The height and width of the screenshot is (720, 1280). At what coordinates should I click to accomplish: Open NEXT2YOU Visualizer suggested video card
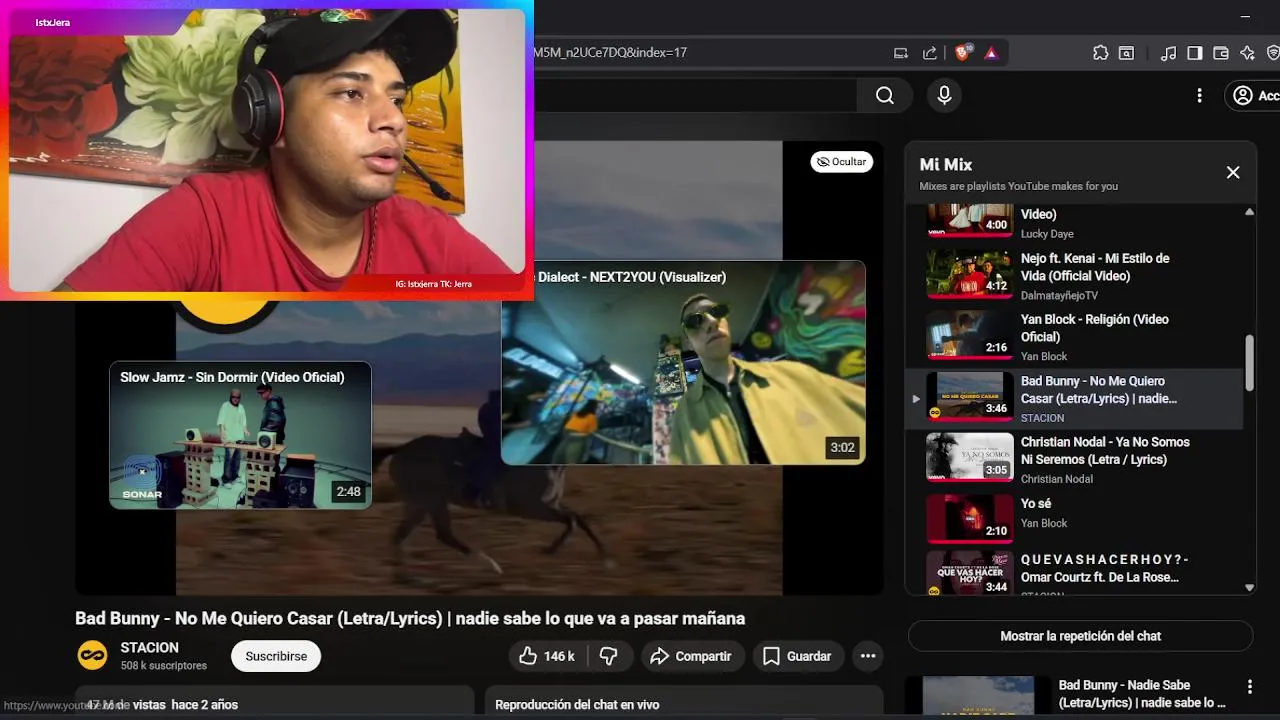[683, 363]
